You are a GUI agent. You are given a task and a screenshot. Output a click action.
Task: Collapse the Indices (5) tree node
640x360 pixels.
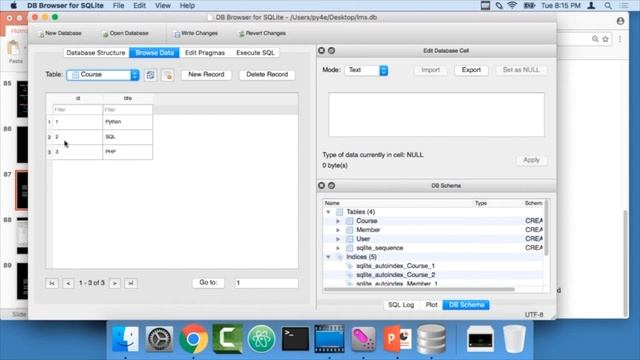pos(328,257)
